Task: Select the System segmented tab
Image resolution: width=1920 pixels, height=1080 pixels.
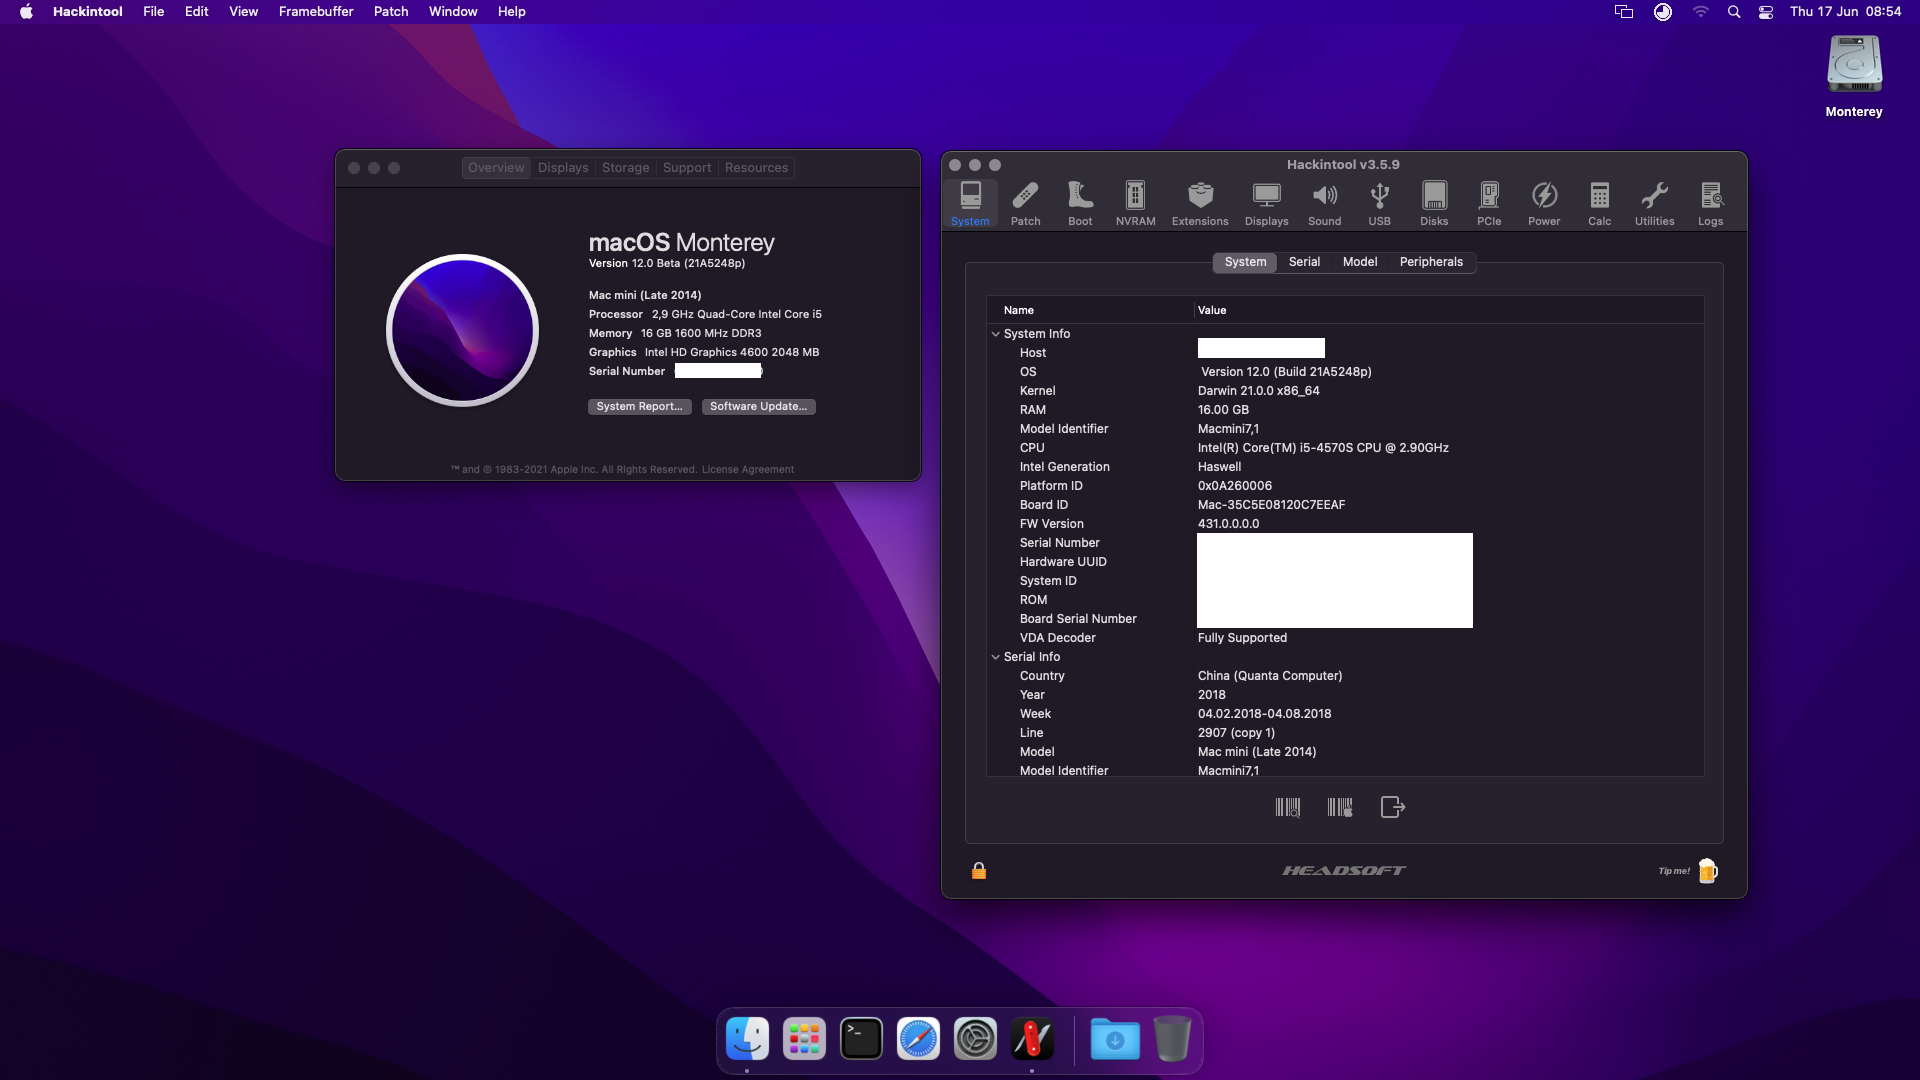Action: point(1245,262)
